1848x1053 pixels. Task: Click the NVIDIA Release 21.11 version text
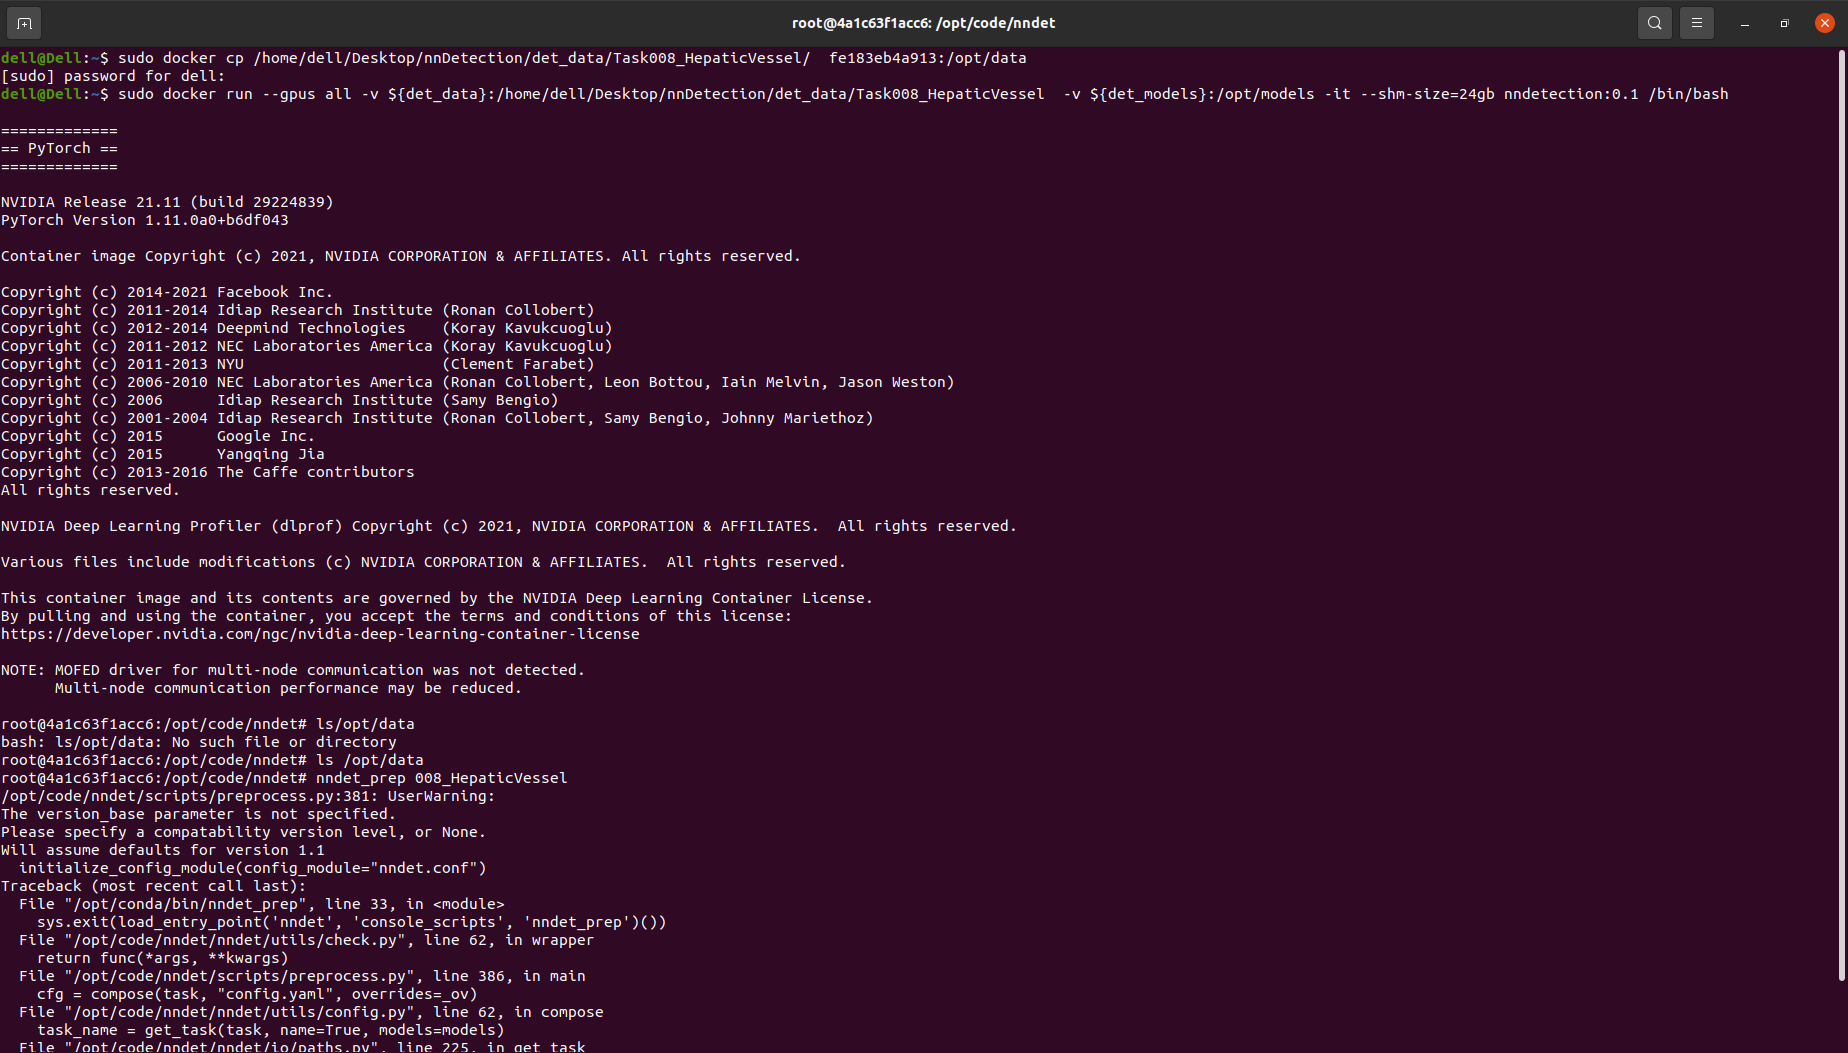[x=166, y=201]
